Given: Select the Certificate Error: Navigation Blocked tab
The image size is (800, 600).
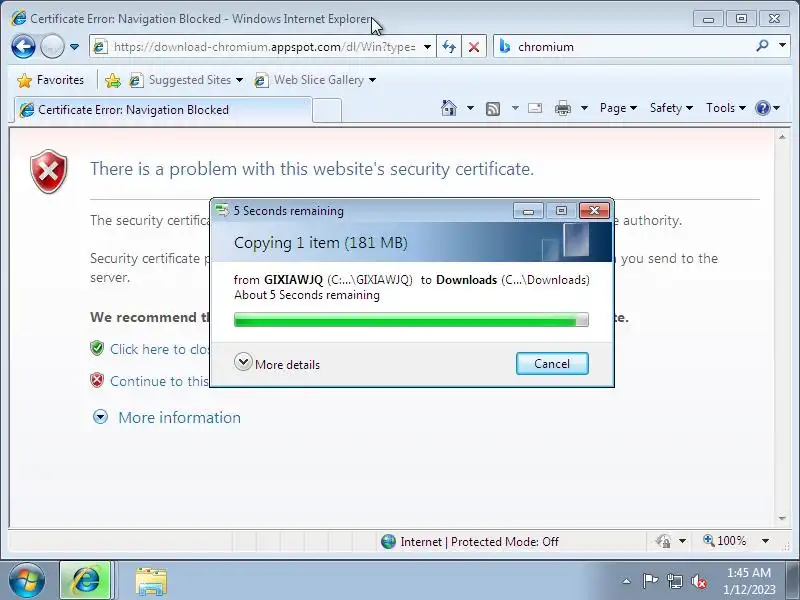Looking at the screenshot, I should (x=162, y=110).
